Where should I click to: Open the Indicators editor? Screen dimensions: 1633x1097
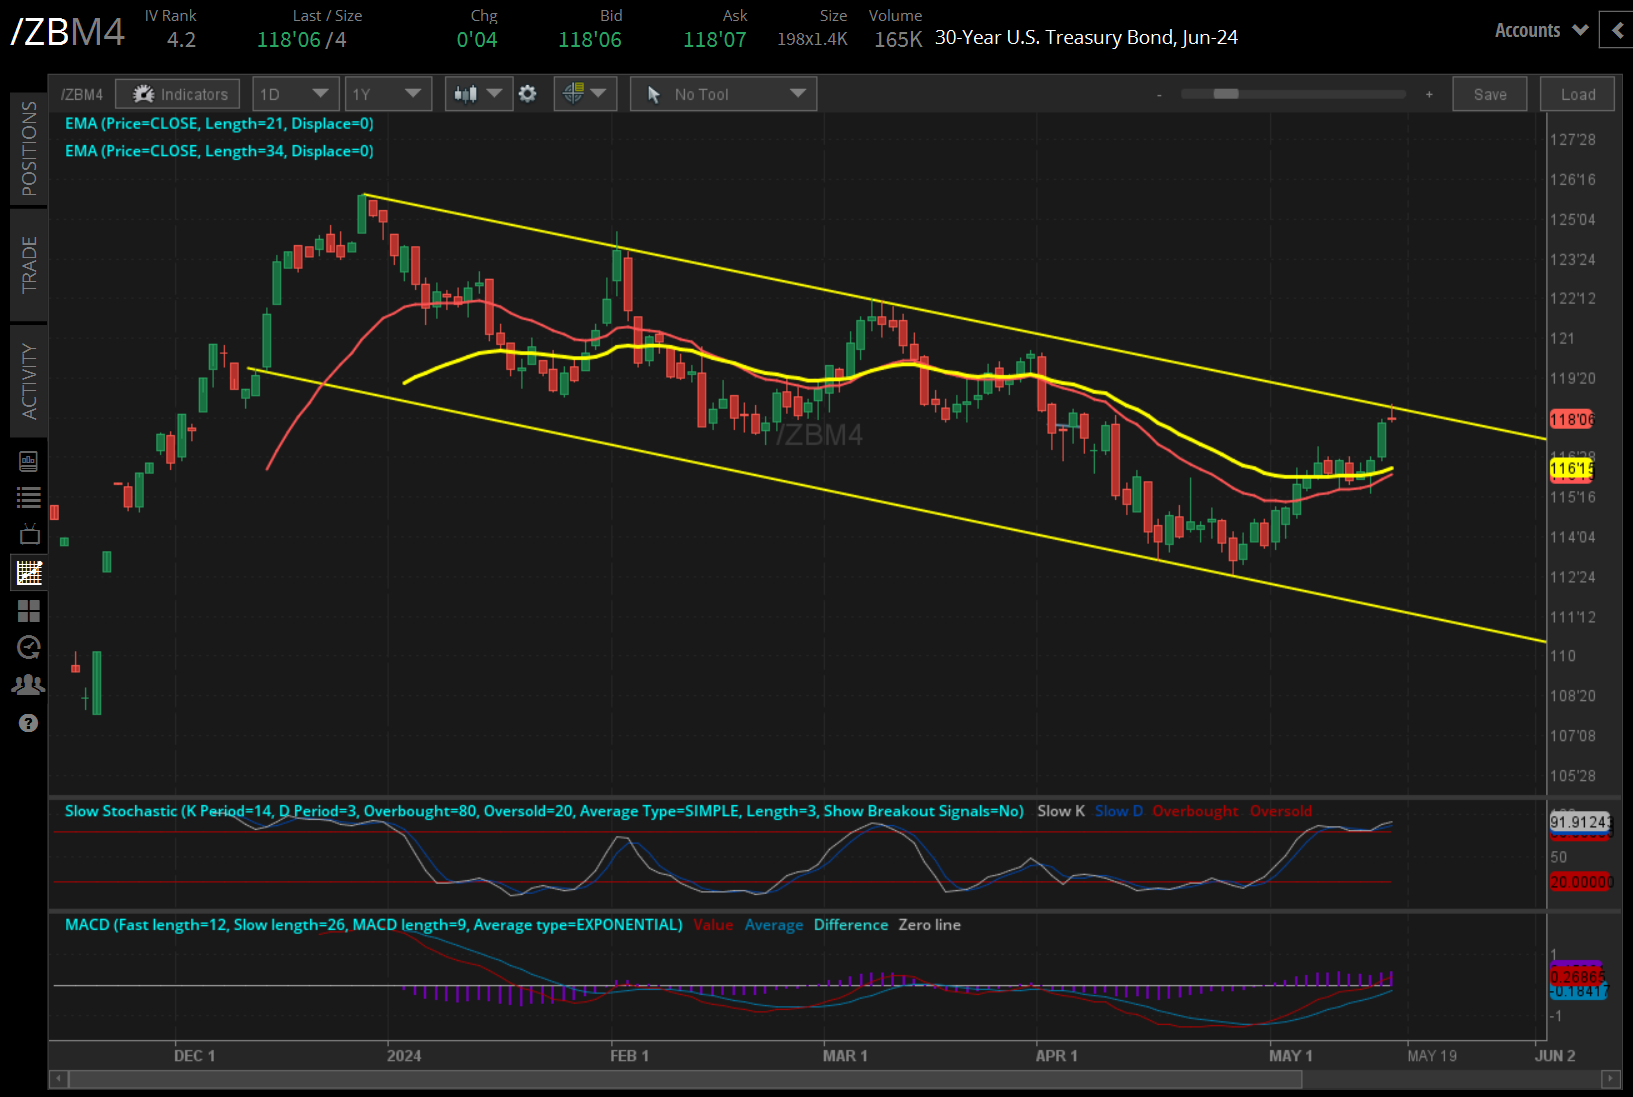coord(177,93)
